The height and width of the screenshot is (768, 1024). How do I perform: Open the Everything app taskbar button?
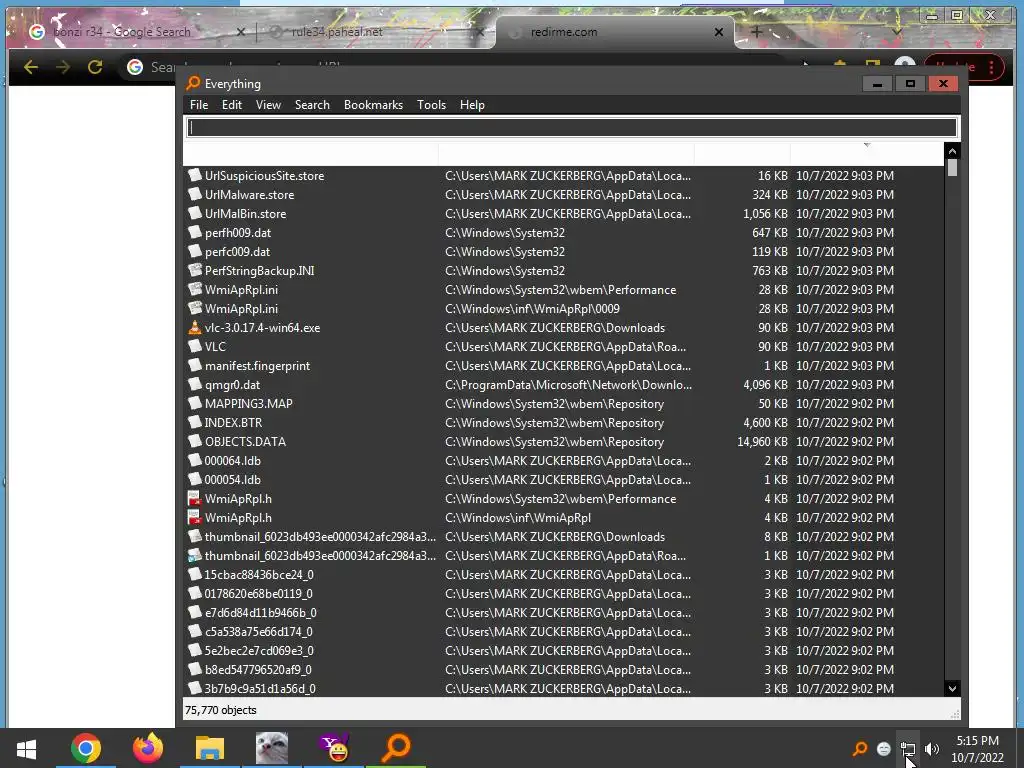(396, 748)
